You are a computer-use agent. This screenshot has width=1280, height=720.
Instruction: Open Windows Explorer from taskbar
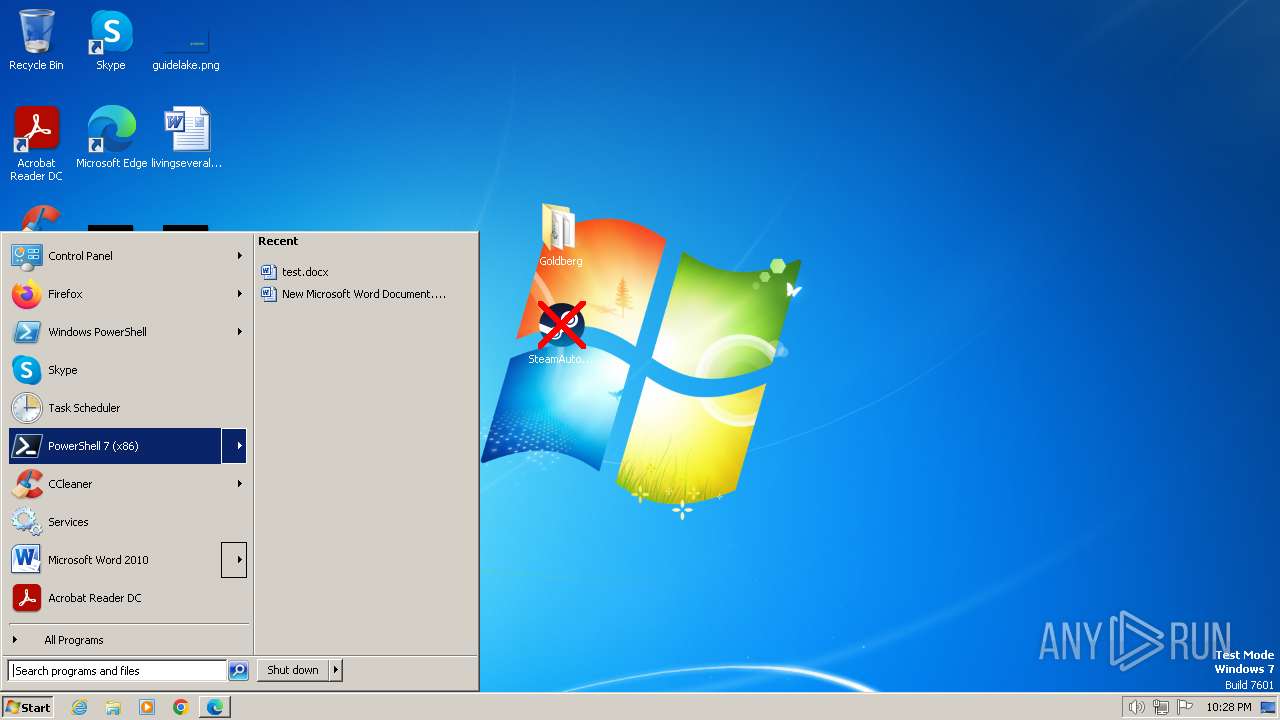113,707
